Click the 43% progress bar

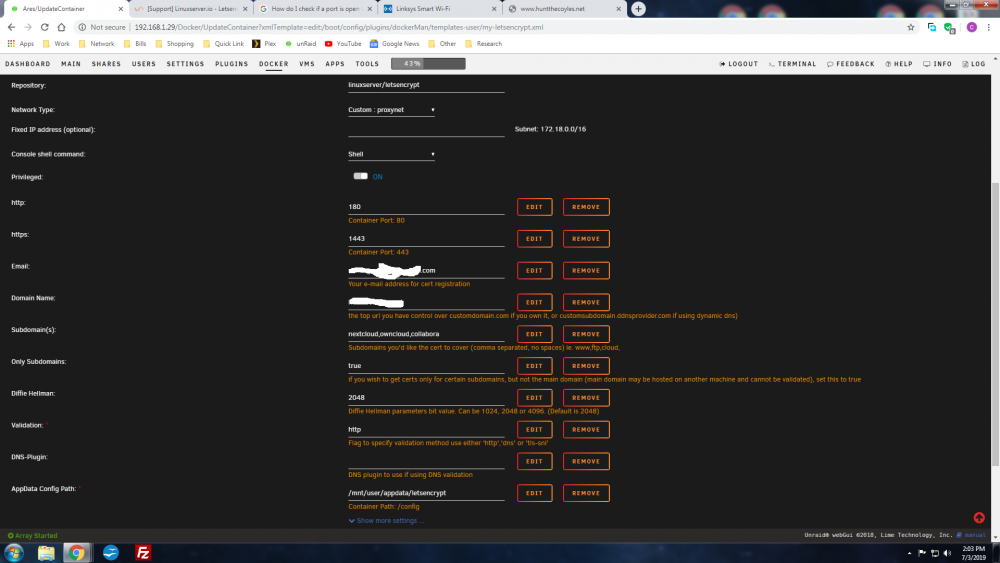(x=428, y=64)
